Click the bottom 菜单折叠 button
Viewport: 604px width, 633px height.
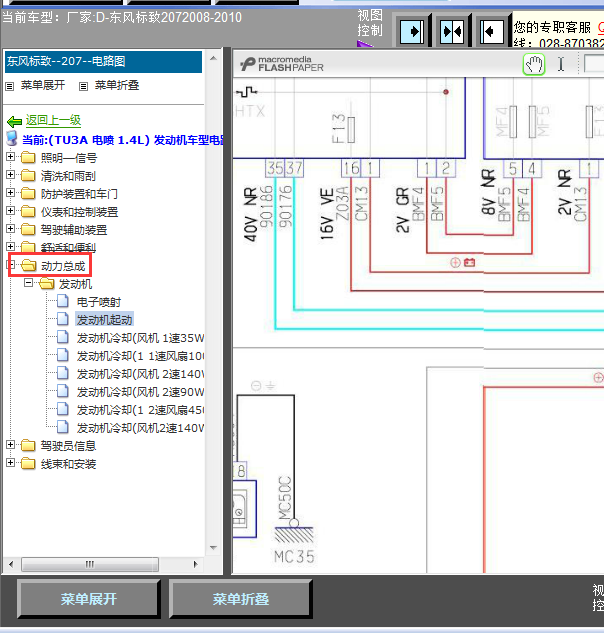tap(241, 599)
